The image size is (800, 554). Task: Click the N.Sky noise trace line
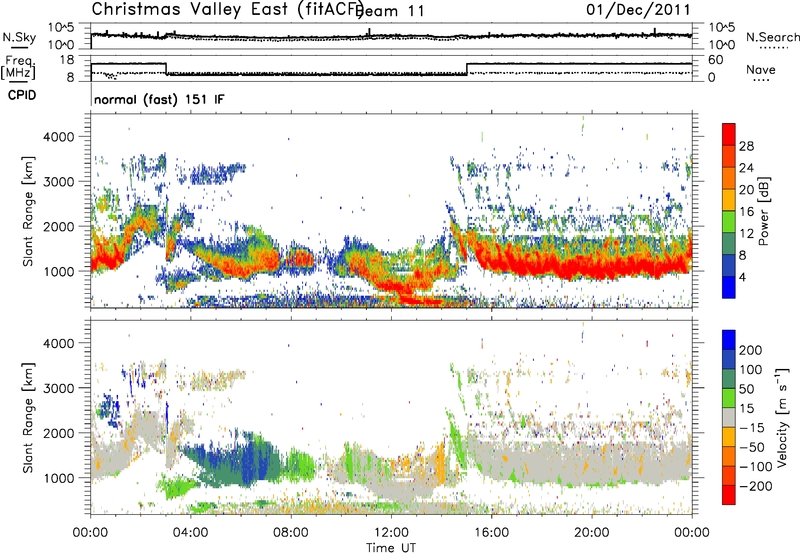[x=391, y=36]
